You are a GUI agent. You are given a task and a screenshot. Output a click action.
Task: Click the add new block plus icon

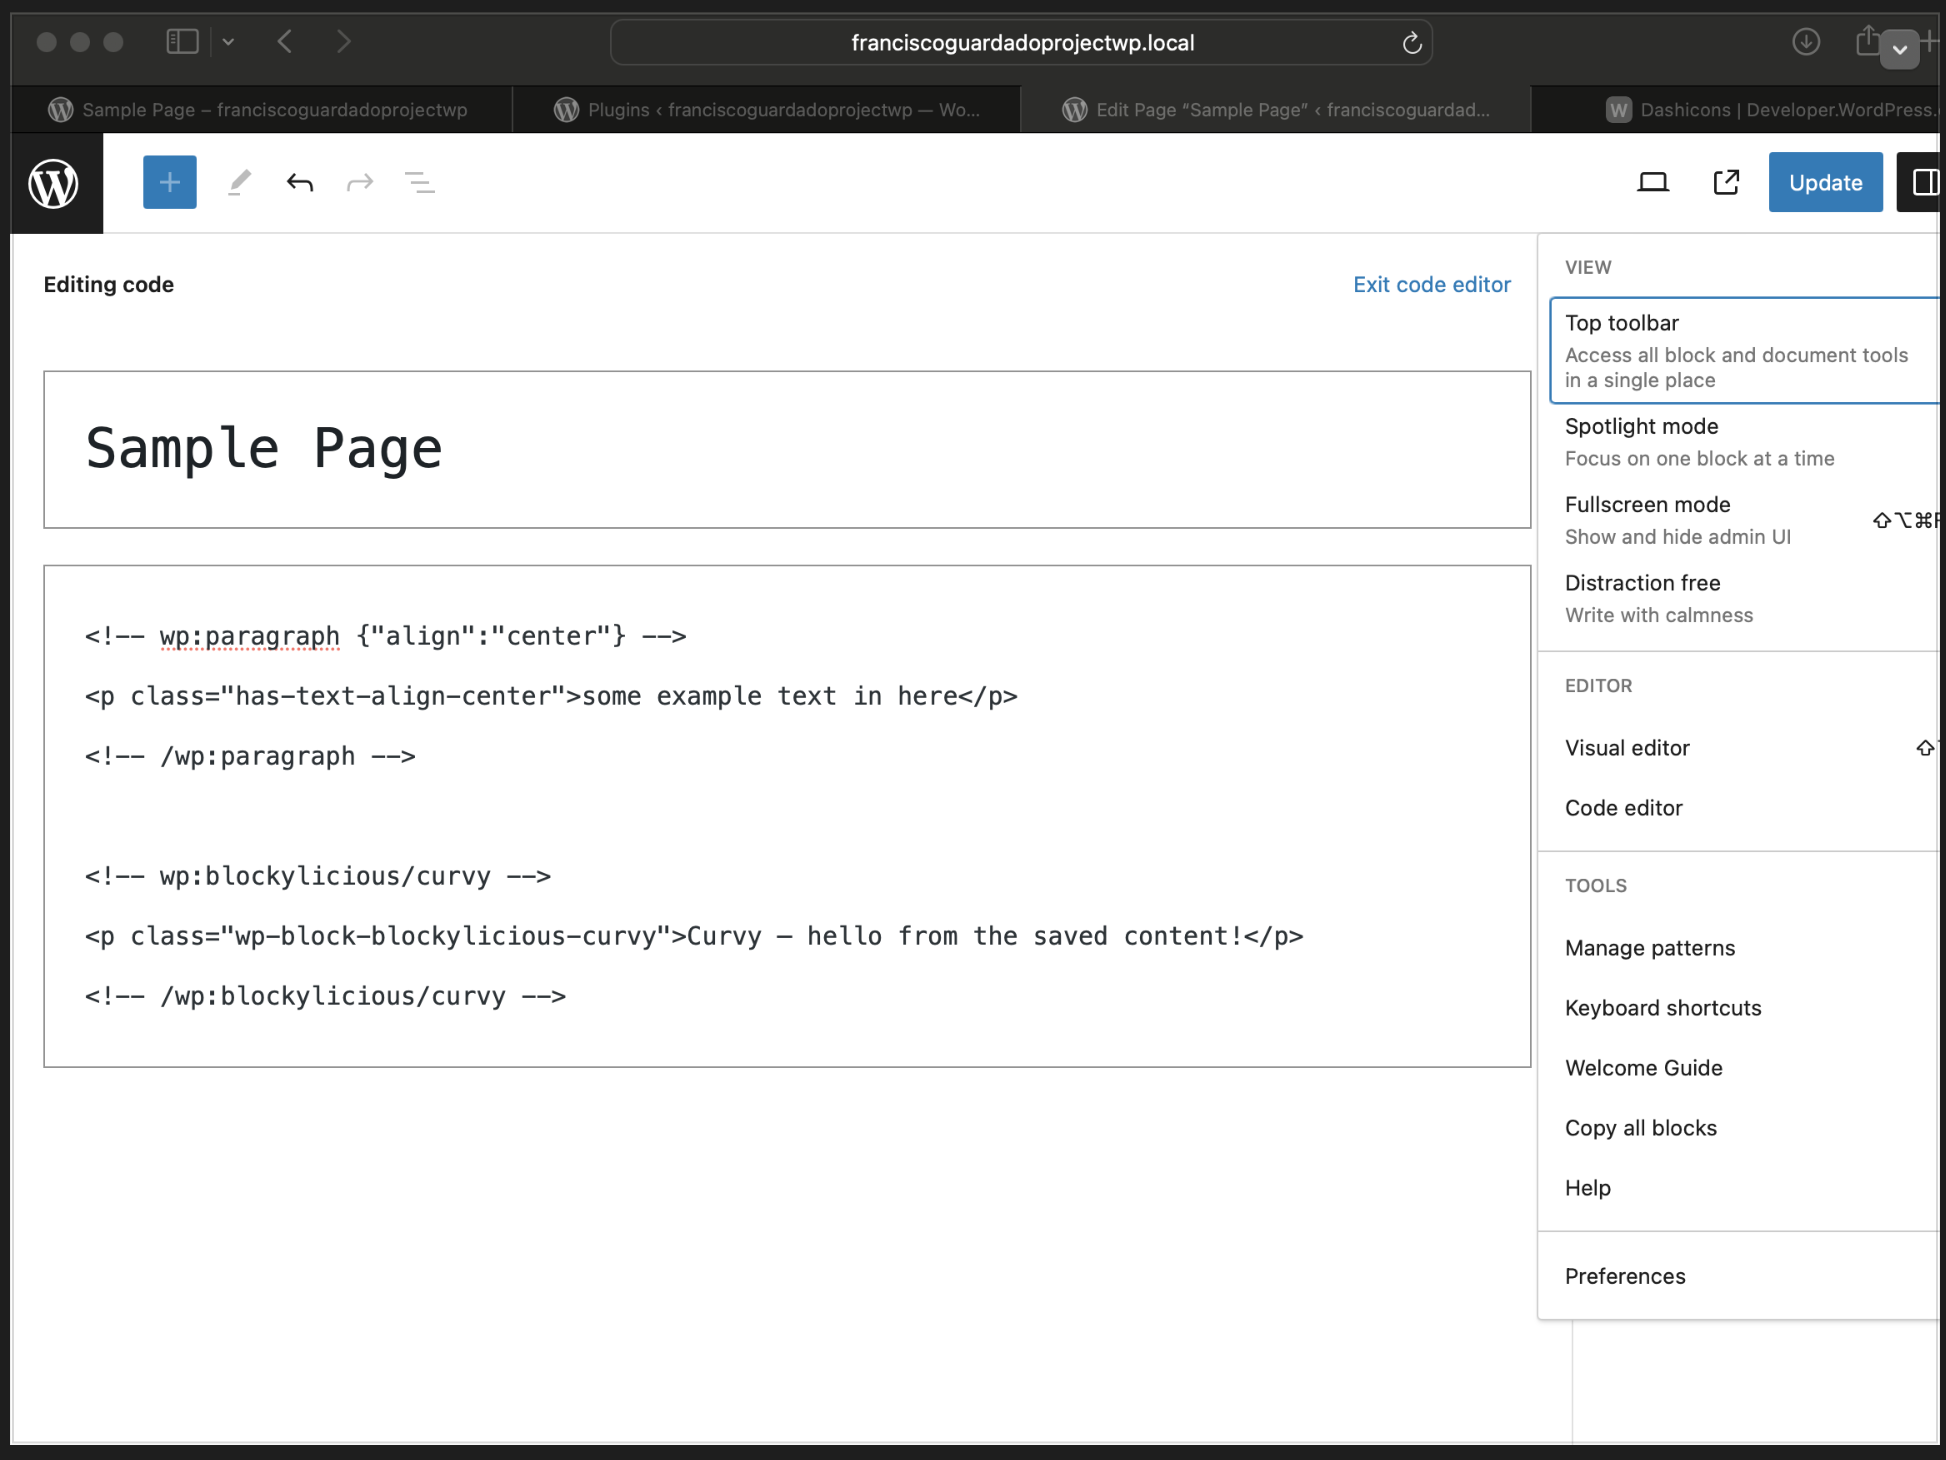(170, 182)
